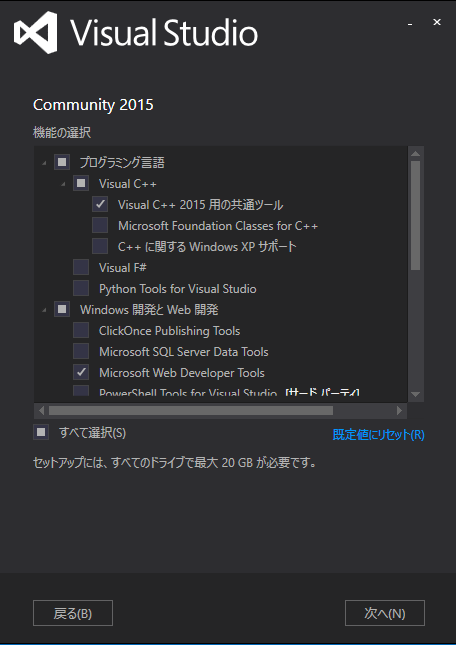
Task: Collapse the Visual C++ tree node
Action: pos(63,185)
